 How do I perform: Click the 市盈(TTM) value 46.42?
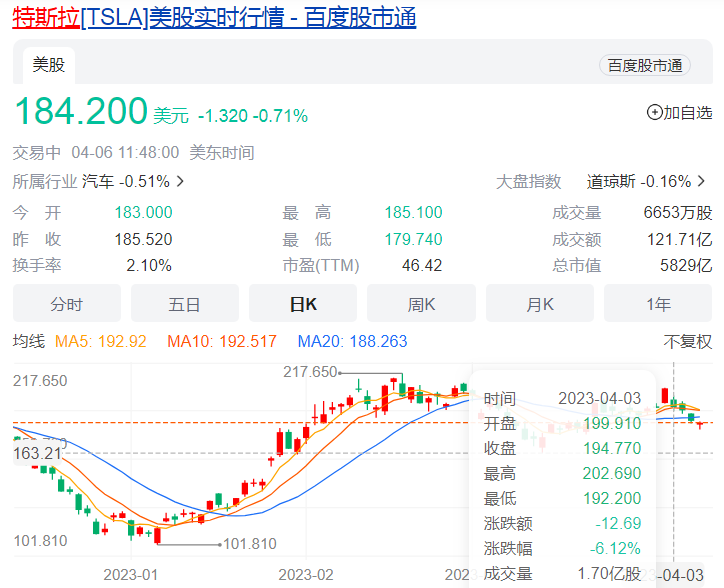pos(422,265)
